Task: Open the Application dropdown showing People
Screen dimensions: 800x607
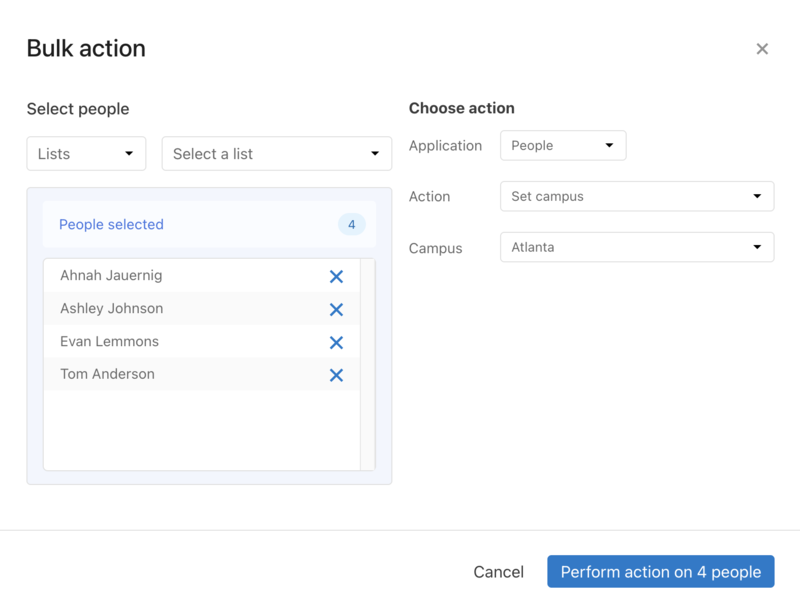Action: click(563, 145)
